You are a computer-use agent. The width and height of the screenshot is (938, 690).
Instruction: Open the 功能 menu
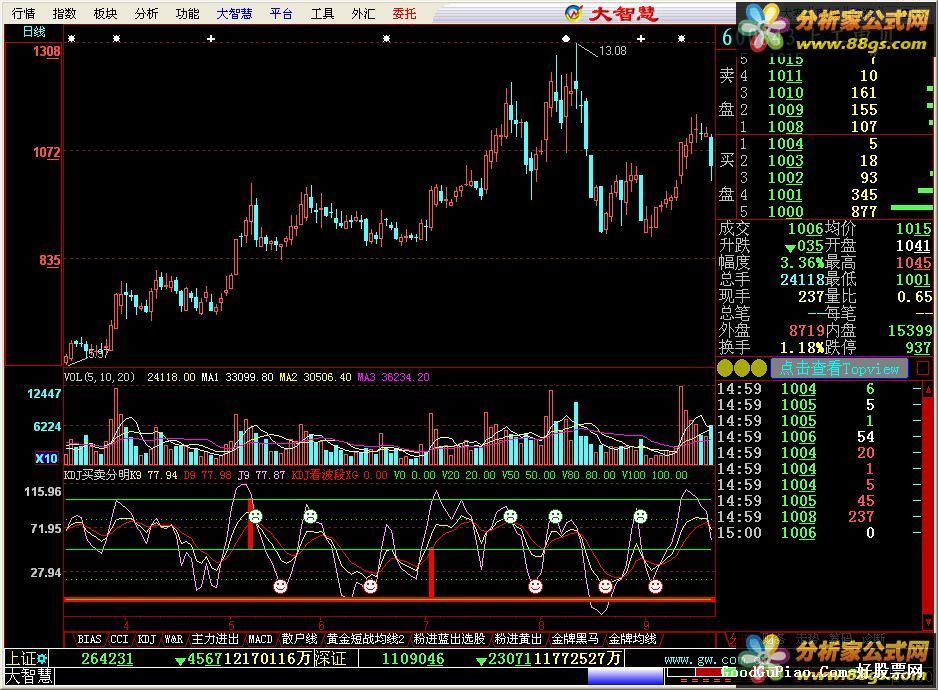click(187, 13)
